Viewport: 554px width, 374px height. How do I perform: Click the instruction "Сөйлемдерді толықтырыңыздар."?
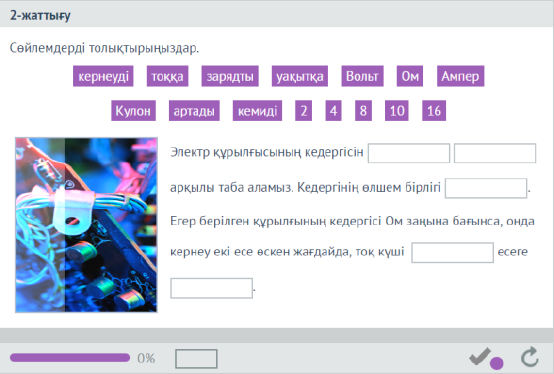pos(104,48)
